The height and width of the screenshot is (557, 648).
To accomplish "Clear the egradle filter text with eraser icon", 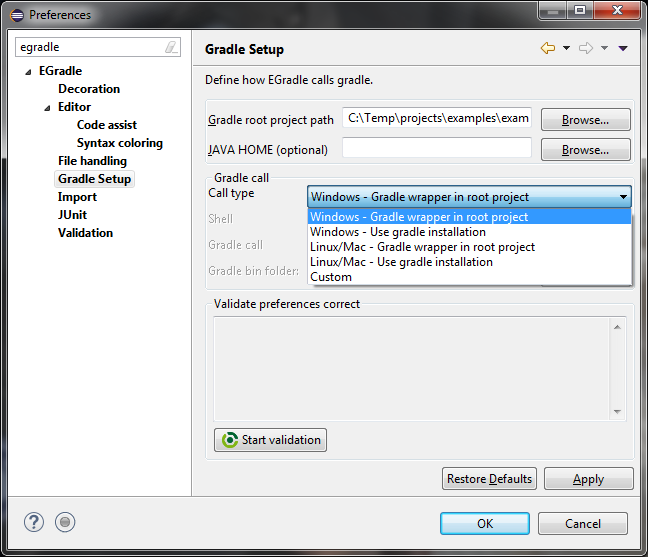I will pos(171,47).
